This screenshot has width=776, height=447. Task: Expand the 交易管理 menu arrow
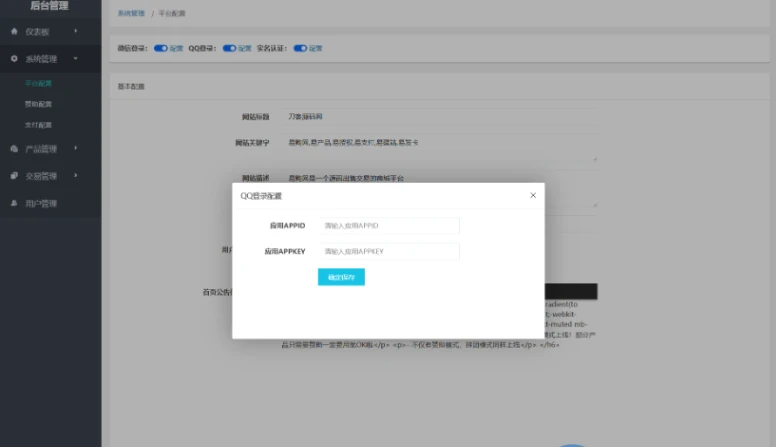click(76, 175)
